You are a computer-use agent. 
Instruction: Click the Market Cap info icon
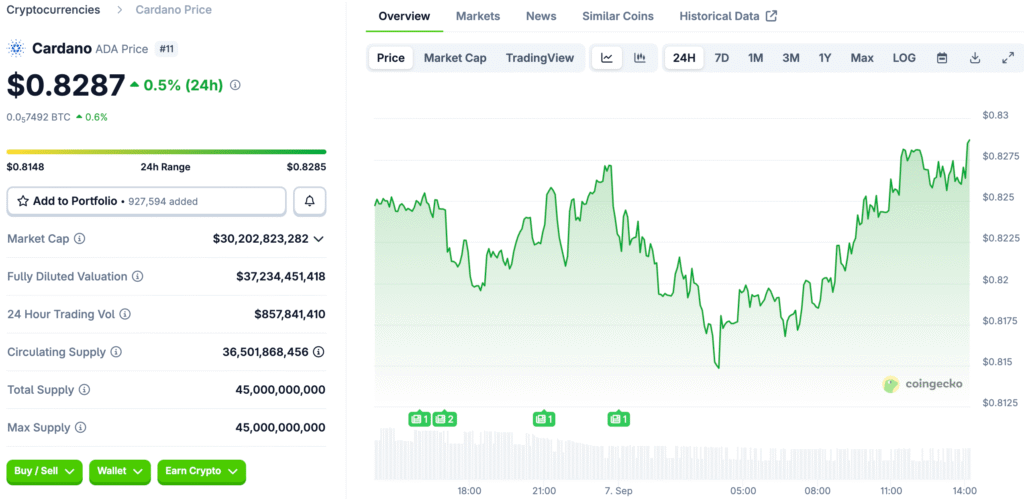(x=80, y=238)
